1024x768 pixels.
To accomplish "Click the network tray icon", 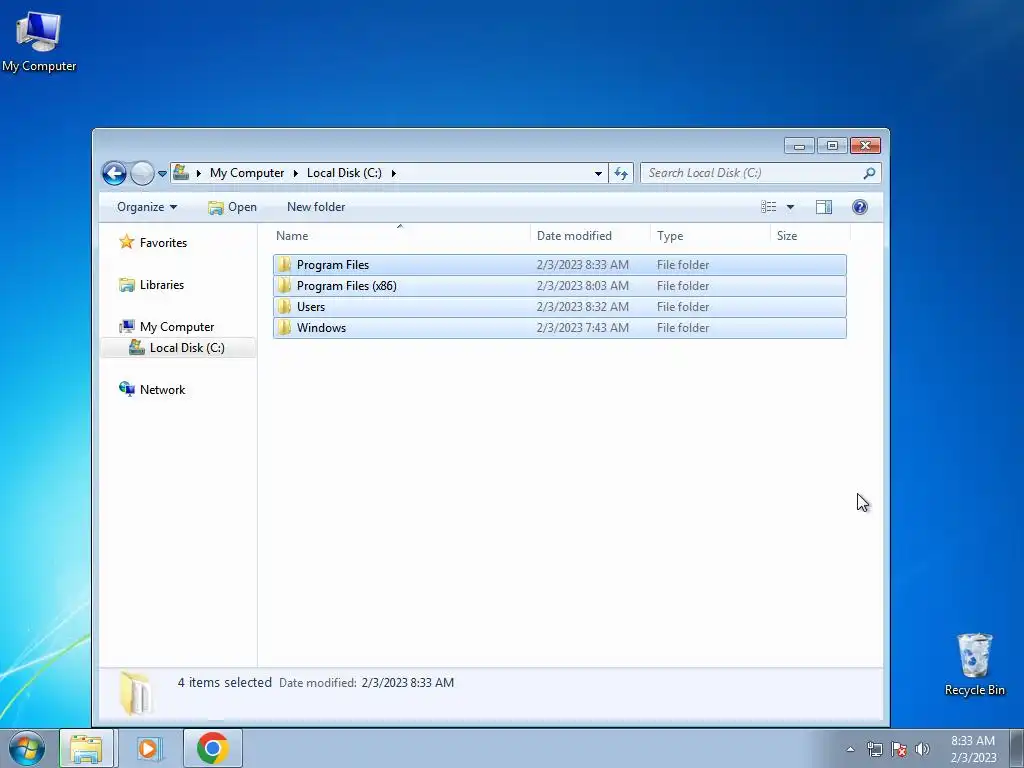I will [x=874, y=749].
